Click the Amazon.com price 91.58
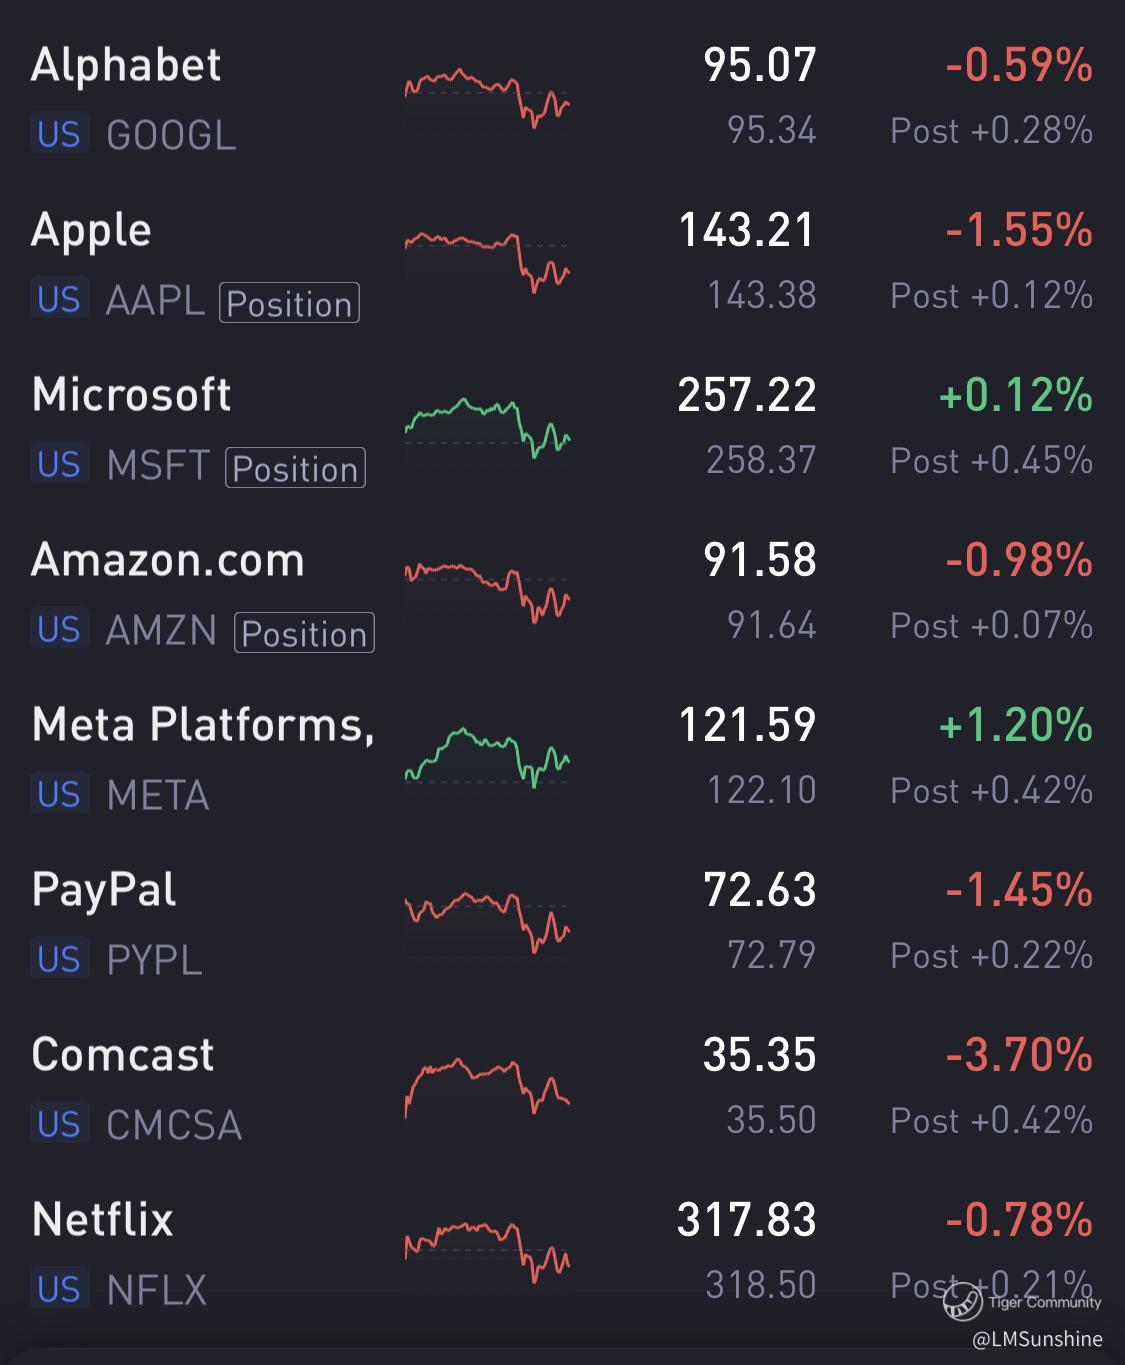Image resolution: width=1125 pixels, height=1365 pixels. [x=760, y=560]
